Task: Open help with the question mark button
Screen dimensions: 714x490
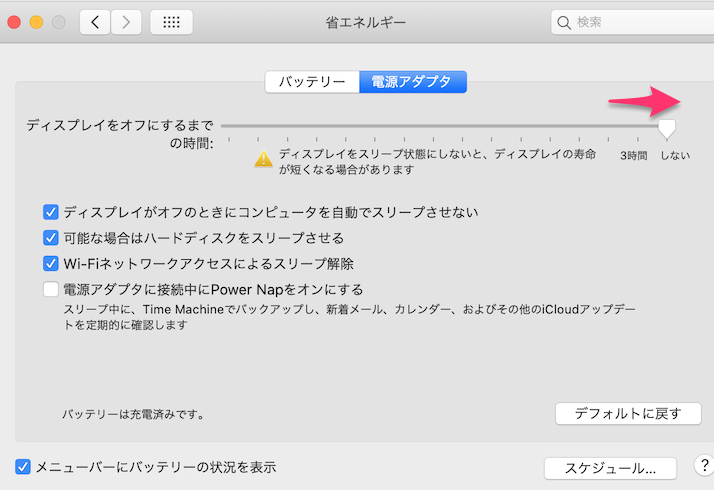Action: coord(704,465)
